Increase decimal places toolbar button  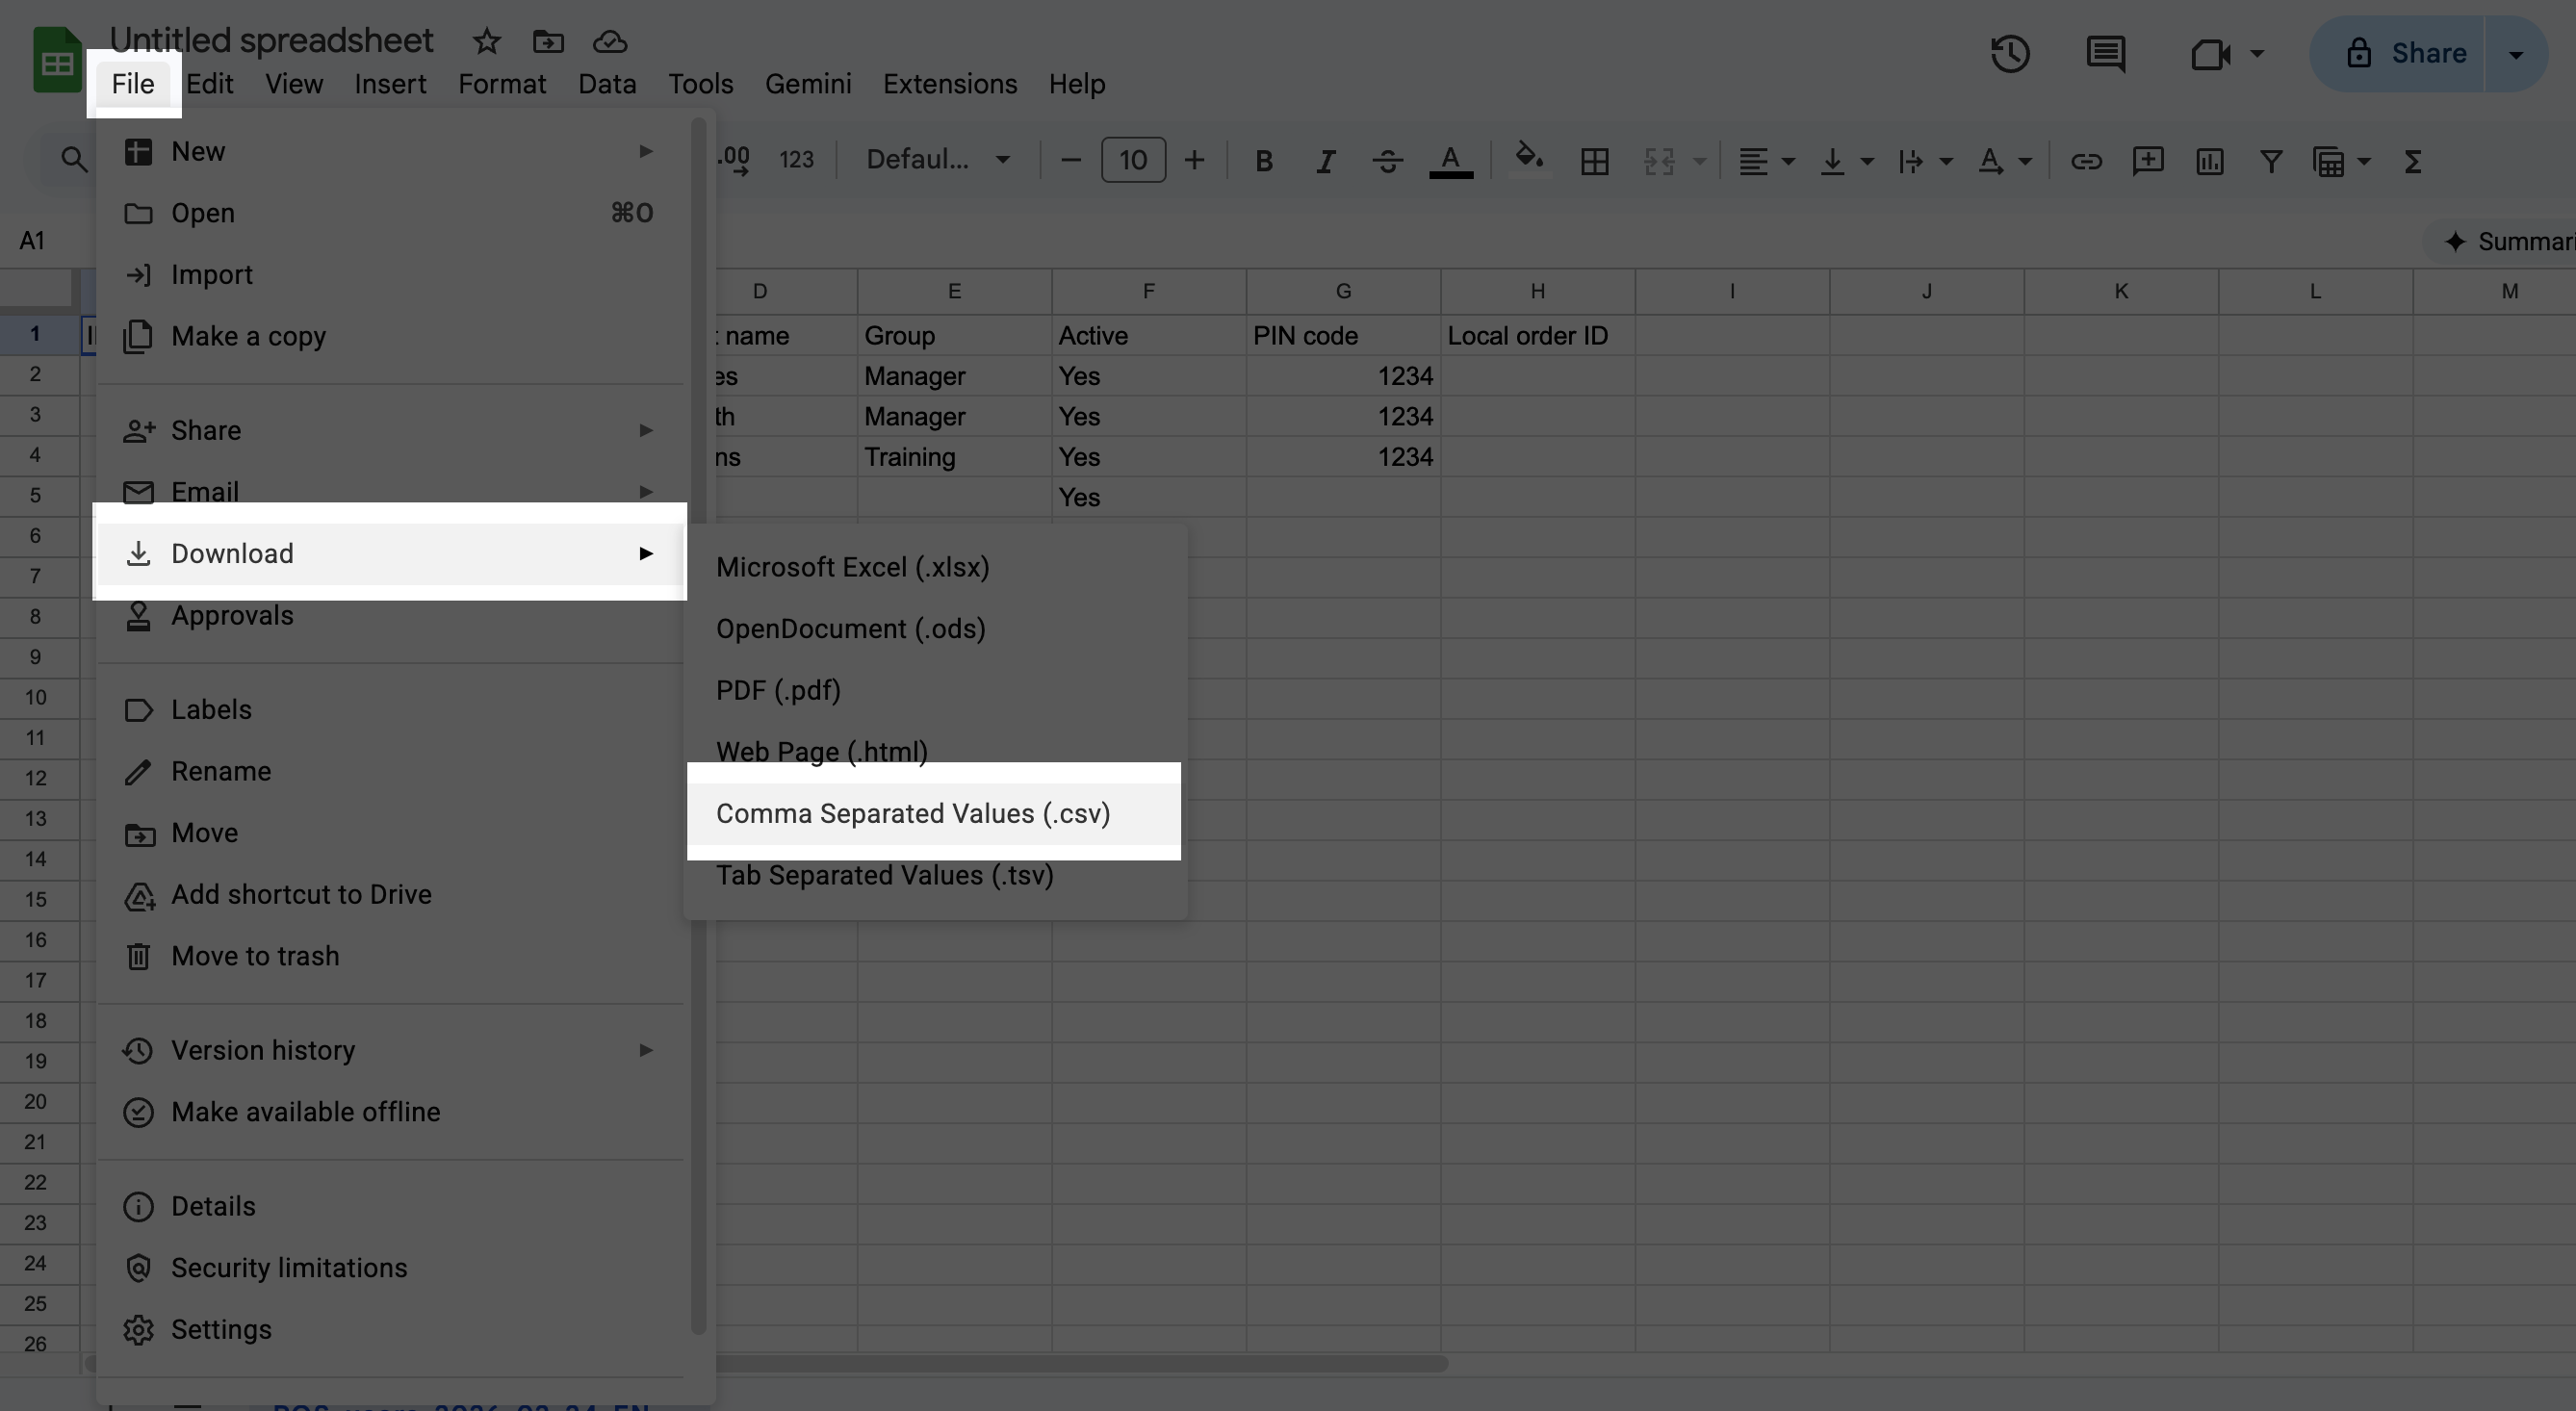[x=734, y=160]
